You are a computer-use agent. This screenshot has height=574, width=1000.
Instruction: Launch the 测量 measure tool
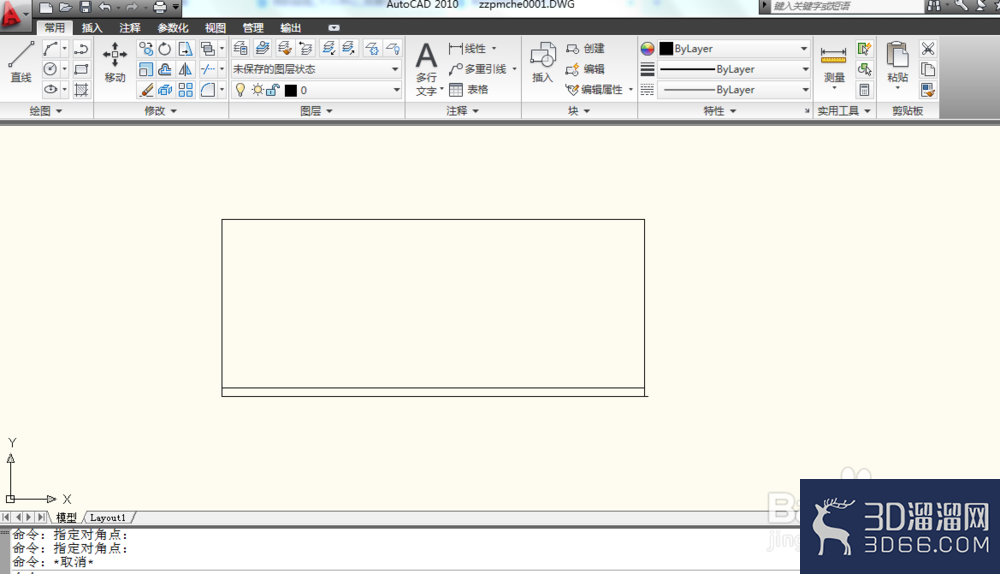(834, 65)
